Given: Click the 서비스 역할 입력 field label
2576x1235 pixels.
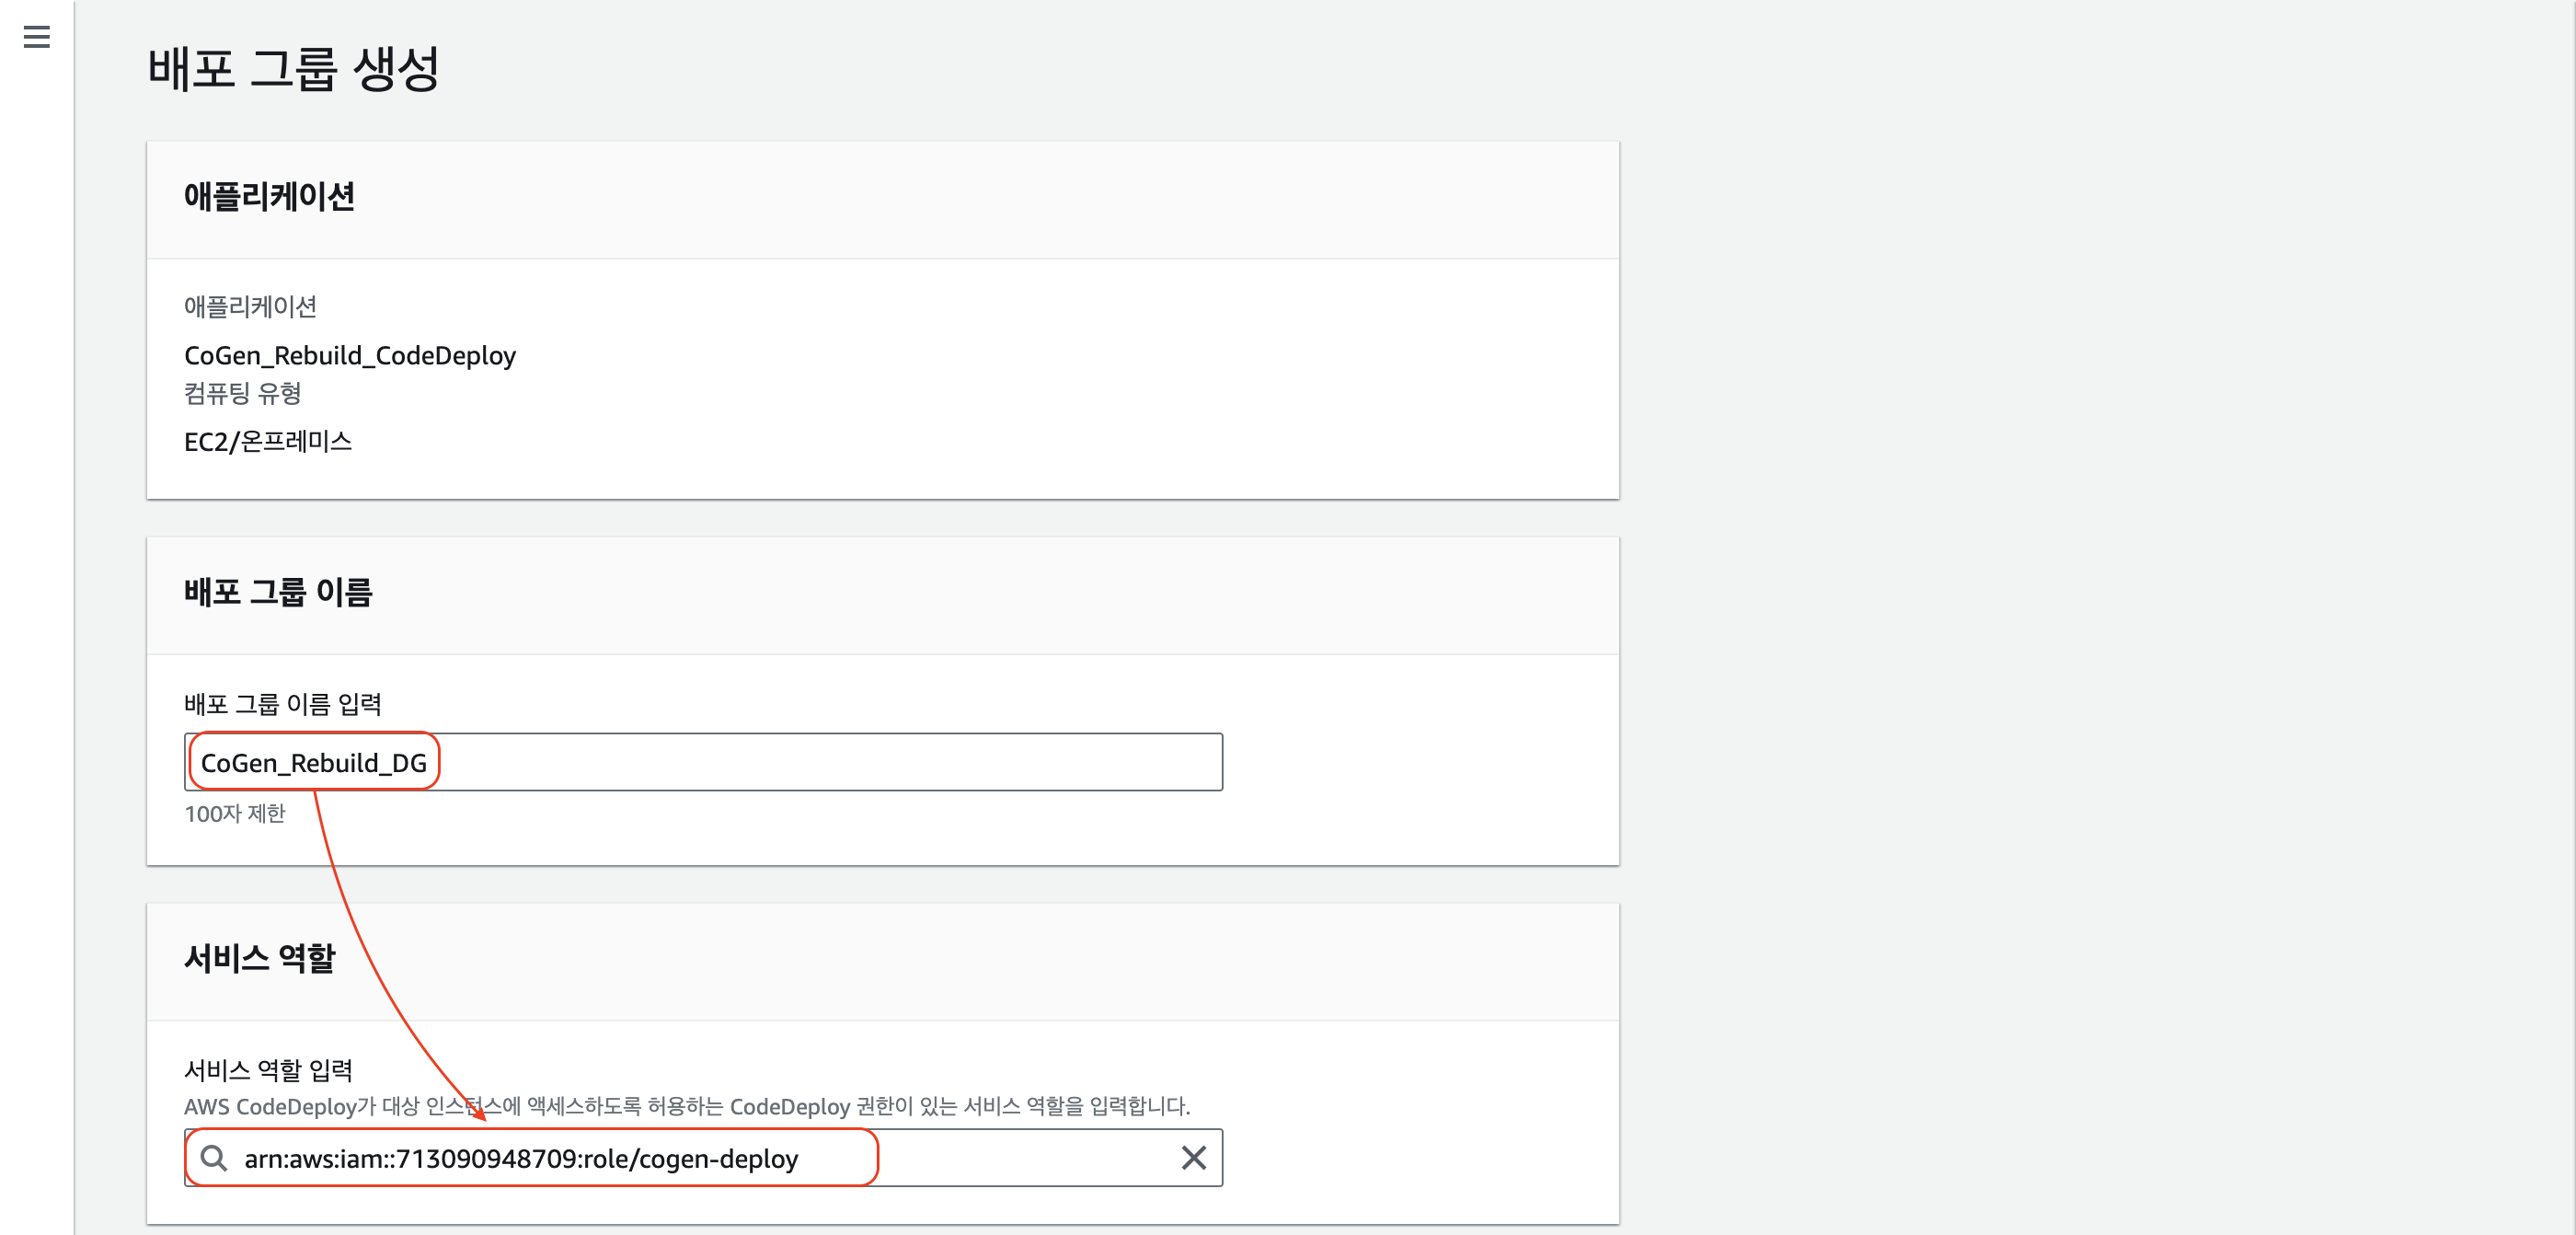Looking at the screenshot, I should click(x=268, y=1070).
